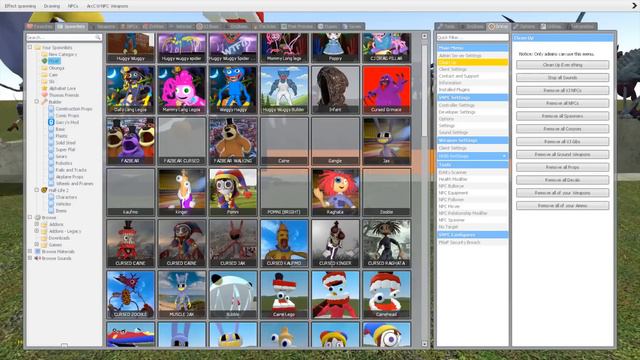Screen dimensions: 640x360
Task: Open the Construction Props spawnlist
Action: (x=74, y=109)
